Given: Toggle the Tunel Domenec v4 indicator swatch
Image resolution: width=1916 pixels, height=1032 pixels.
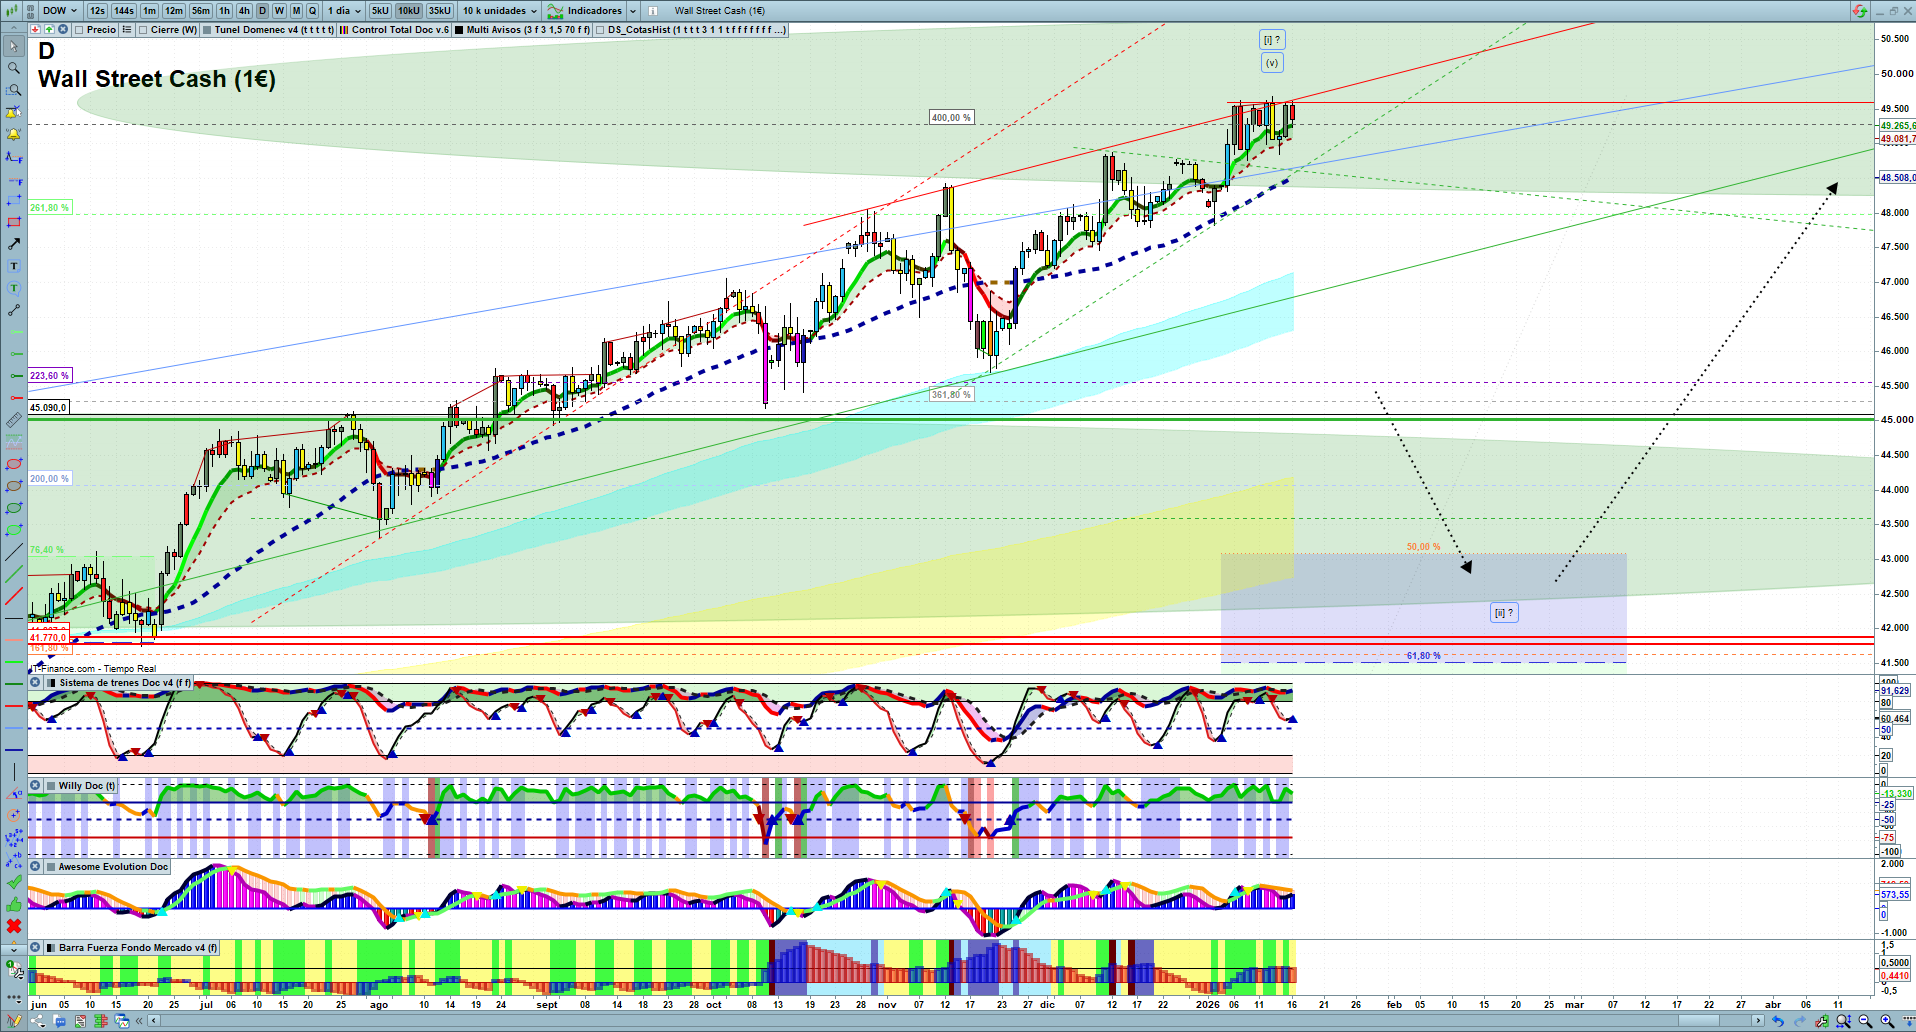Looking at the screenshot, I should tap(207, 30).
